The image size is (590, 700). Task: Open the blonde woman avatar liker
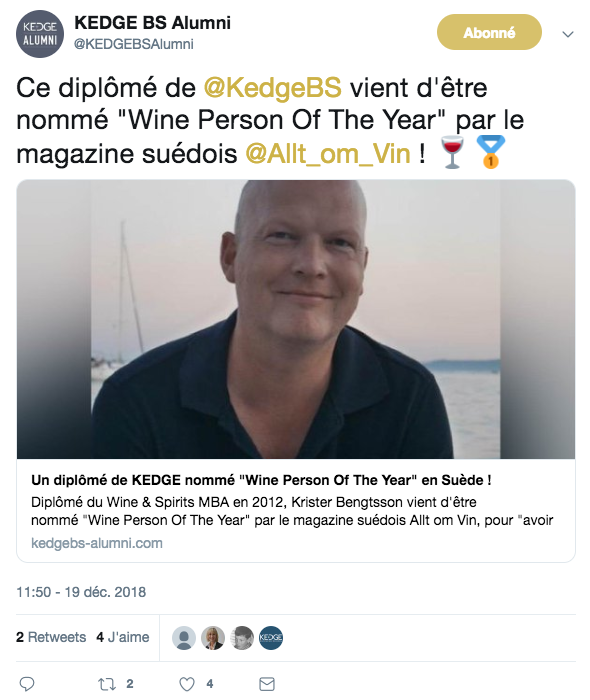[213, 638]
